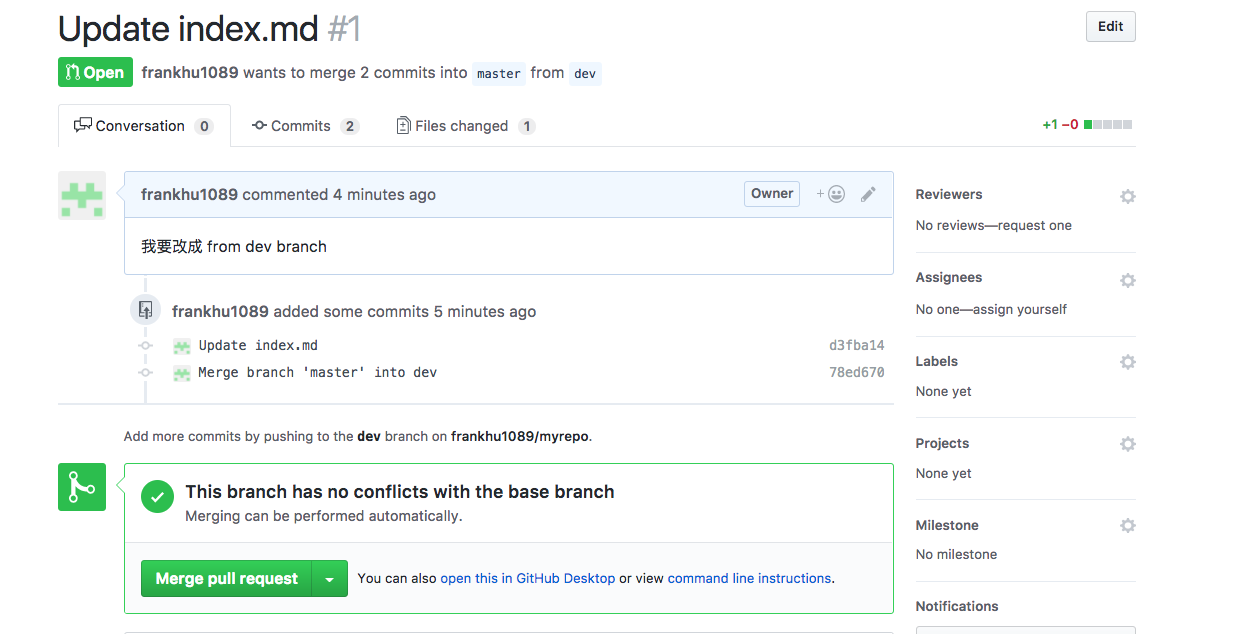This screenshot has width=1239, height=634.
Task: Click the green Open status badge
Action: 95,72
